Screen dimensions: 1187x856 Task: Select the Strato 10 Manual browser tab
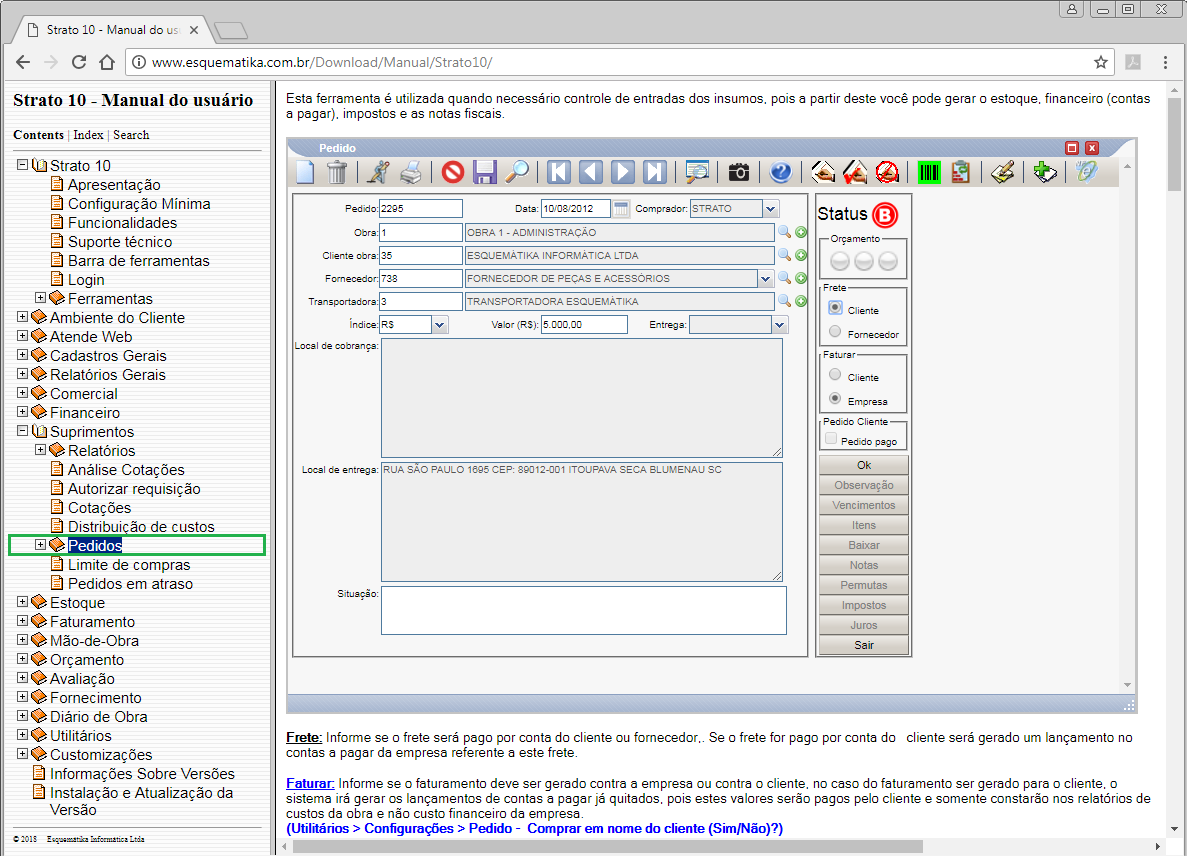click(x=112, y=30)
